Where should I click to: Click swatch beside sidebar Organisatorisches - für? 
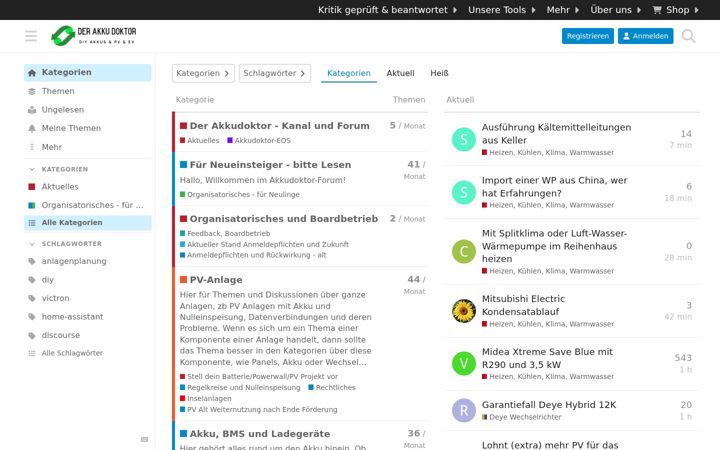(x=32, y=205)
